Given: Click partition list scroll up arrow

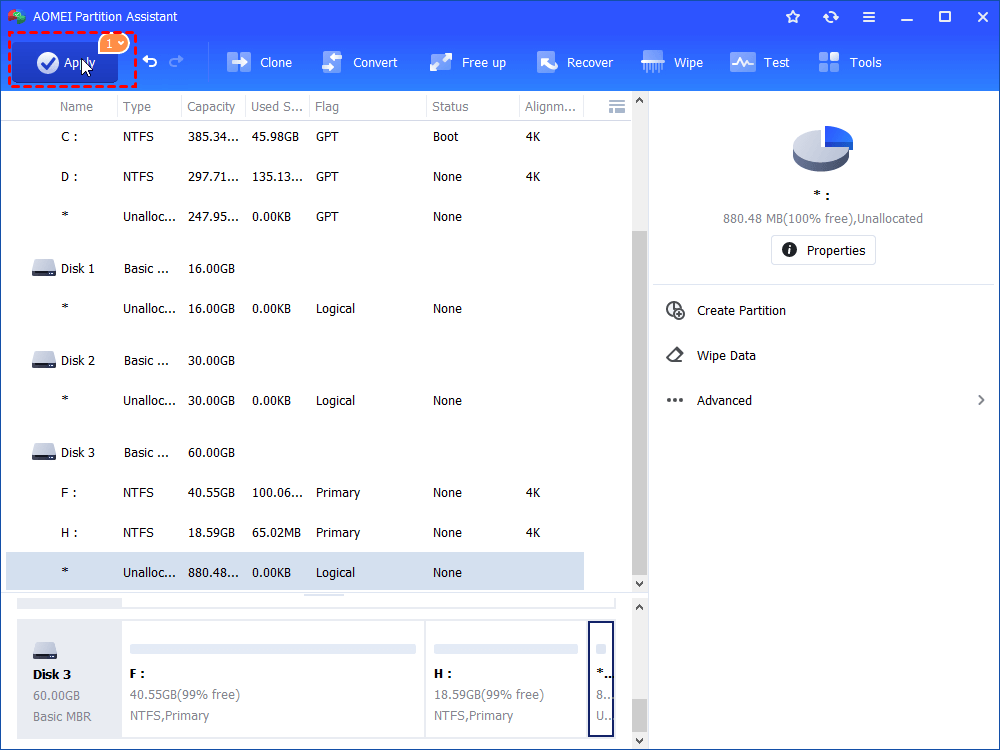Looking at the screenshot, I should click(x=639, y=101).
